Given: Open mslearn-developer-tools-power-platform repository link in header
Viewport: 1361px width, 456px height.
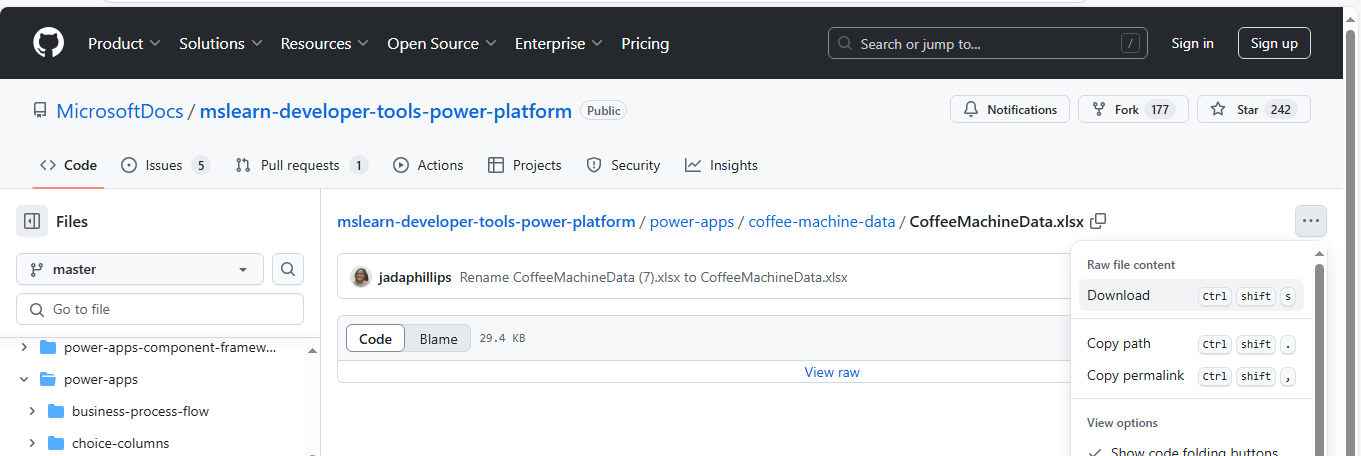Looking at the screenshot, I should [x=386, y=111].
